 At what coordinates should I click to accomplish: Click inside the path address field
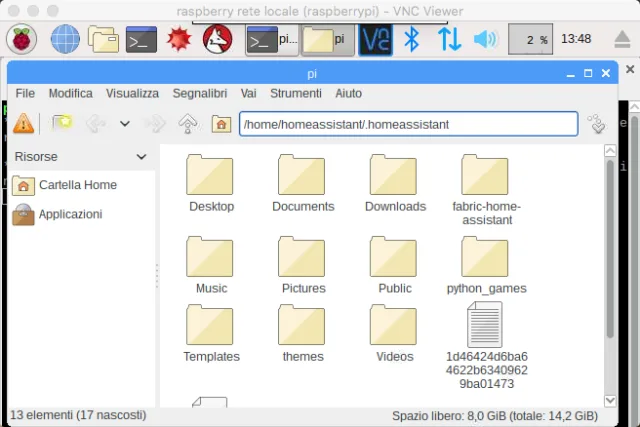[408, 124]
